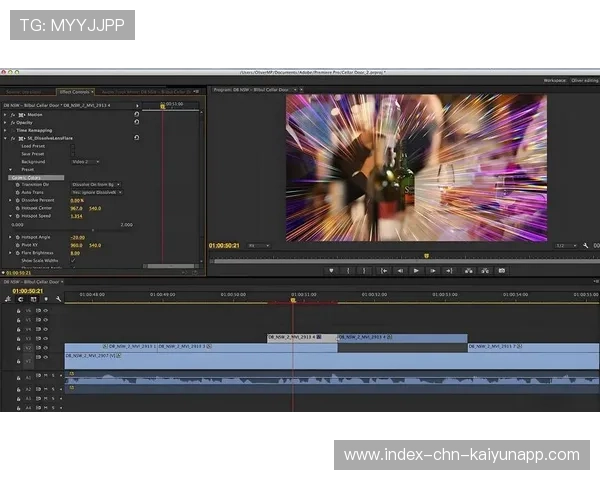
Task: Open the Transition On dropdown
Action: pyautogui.click(x=96, y=184)
